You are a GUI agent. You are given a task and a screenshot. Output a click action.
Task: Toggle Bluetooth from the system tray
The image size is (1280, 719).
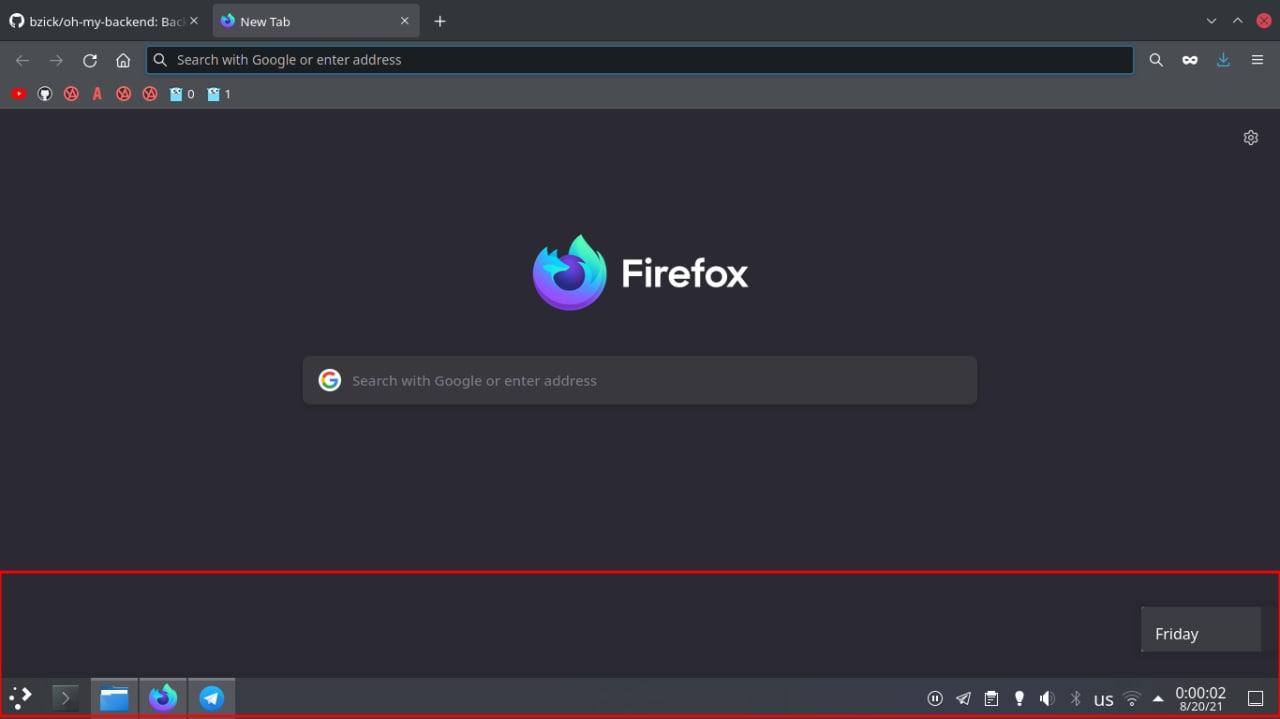click(1076, 699)
